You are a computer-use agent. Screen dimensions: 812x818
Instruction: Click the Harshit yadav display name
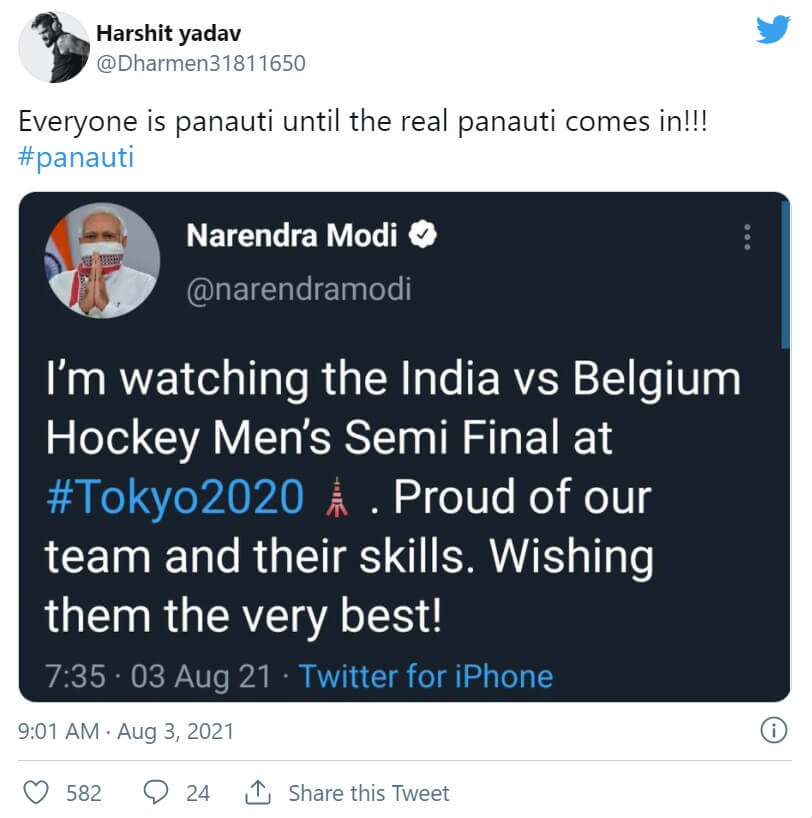coord(168,34)
